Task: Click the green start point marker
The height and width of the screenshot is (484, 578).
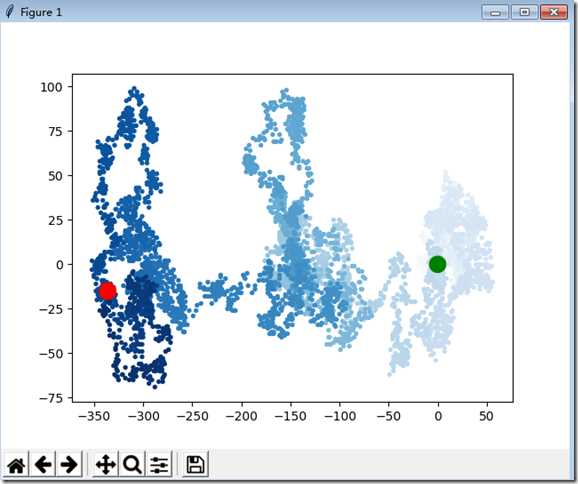Action: click(438, 264)
